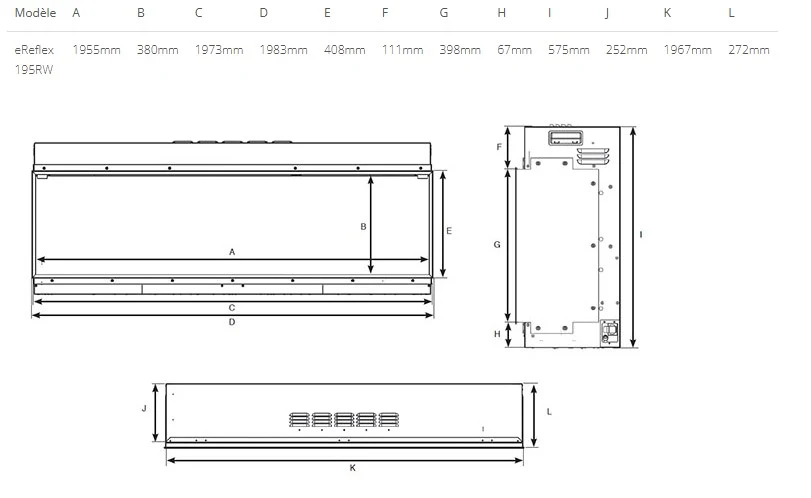Select the '1983mm' value cell
The height and width of the screenshot is (498, 811).
[283, 50]
